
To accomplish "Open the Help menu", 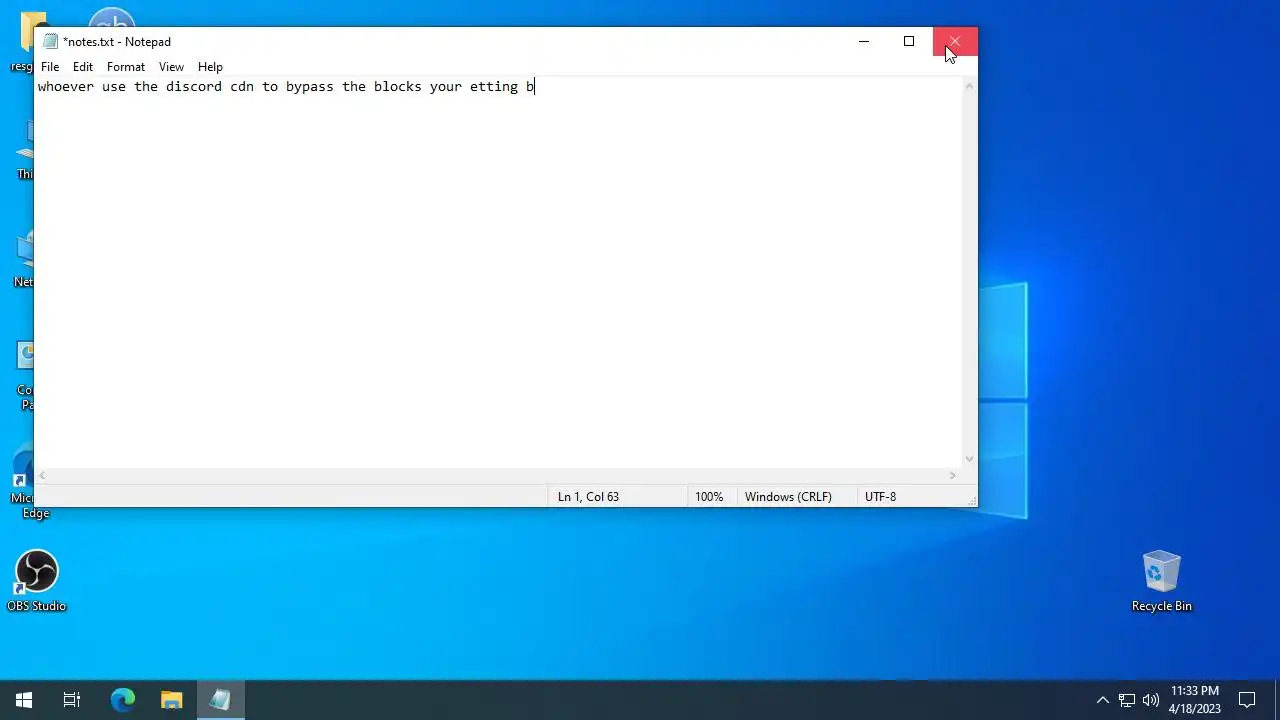I will pos(210,67).
